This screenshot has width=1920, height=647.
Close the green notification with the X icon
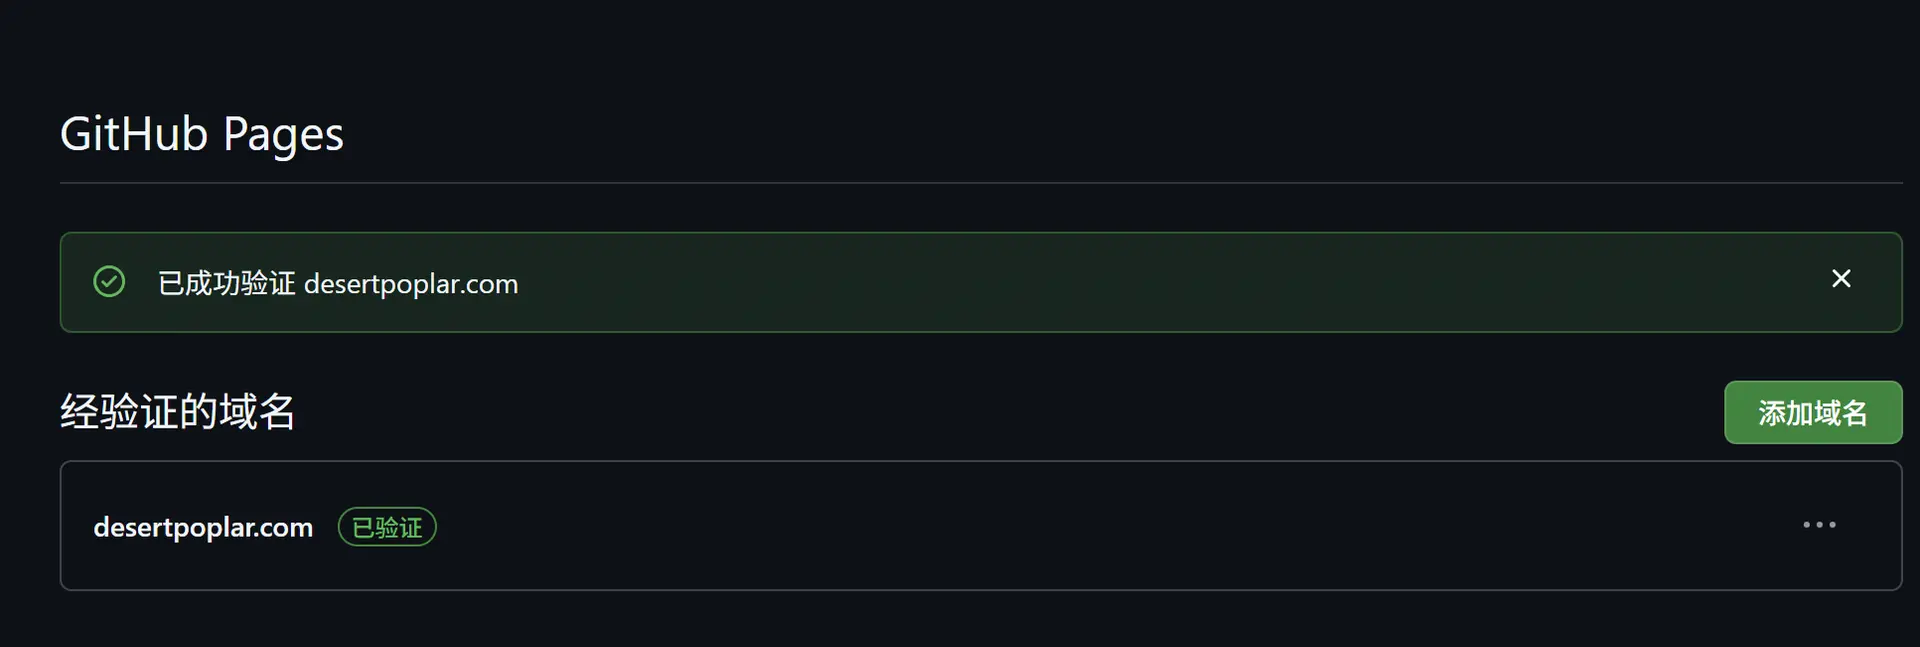[1841, 279]
